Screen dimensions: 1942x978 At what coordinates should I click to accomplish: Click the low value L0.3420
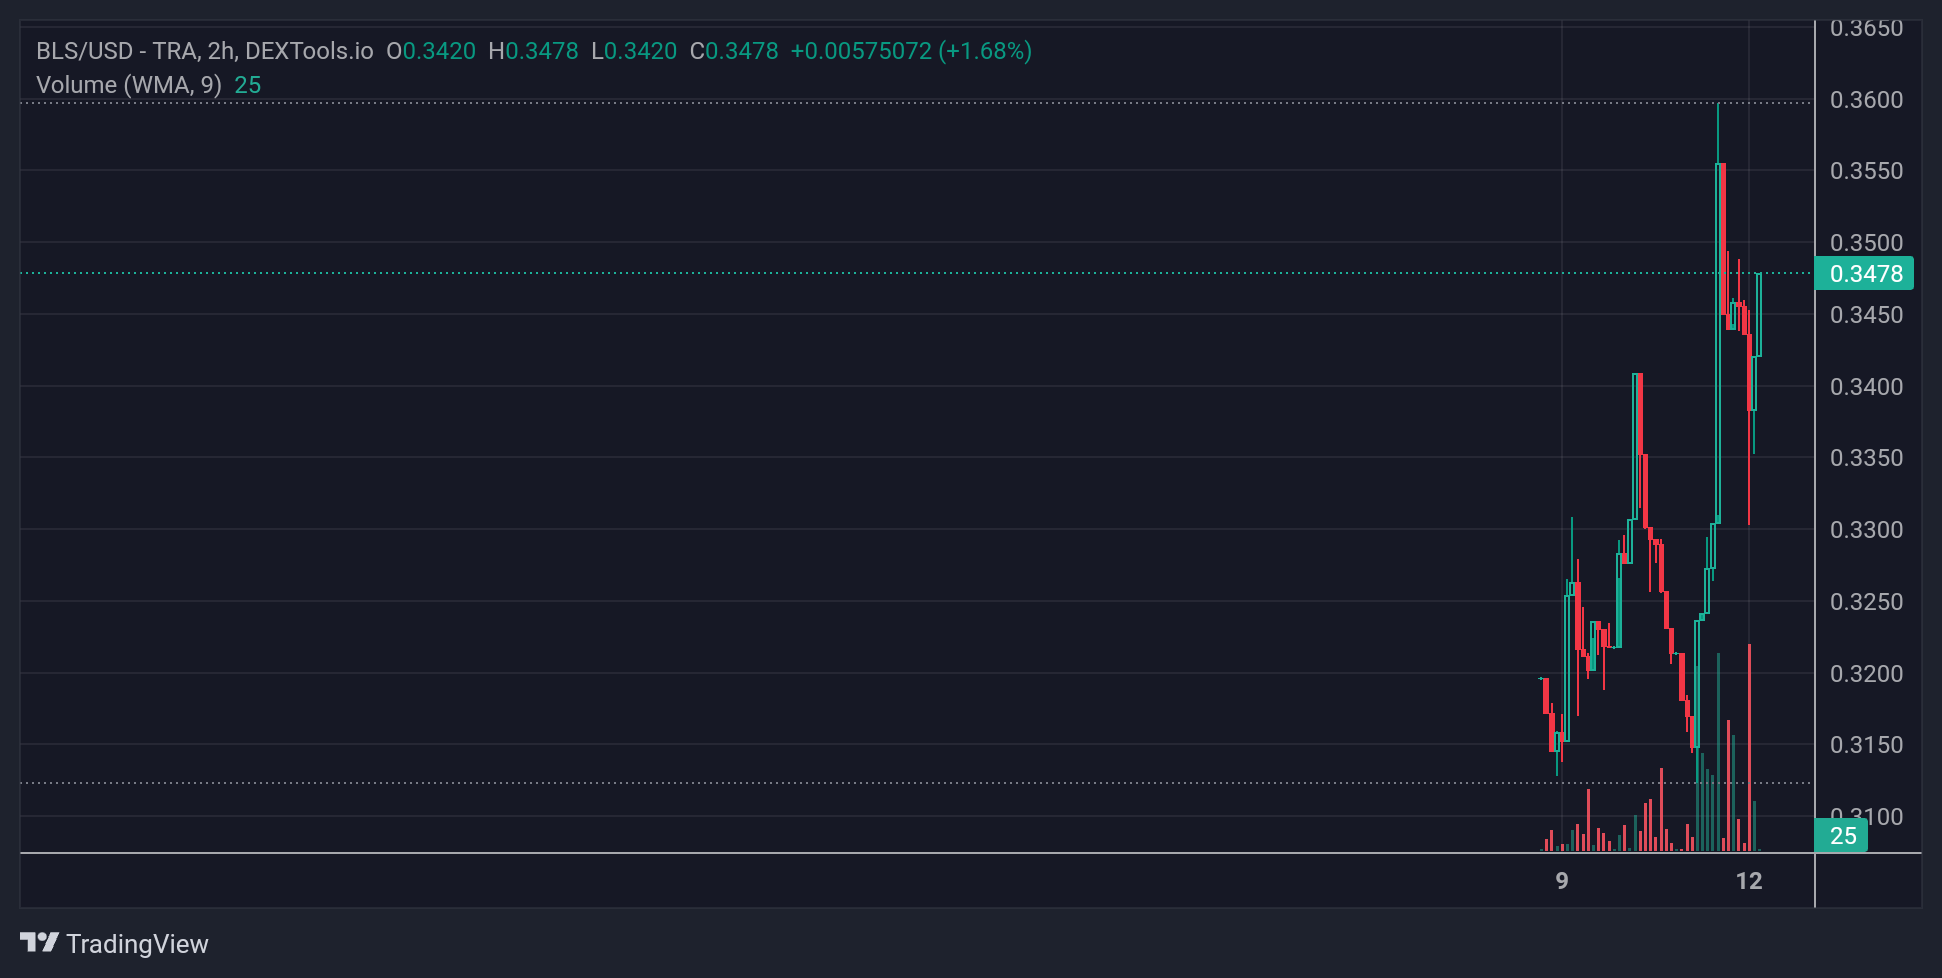(x=634, y=51)
